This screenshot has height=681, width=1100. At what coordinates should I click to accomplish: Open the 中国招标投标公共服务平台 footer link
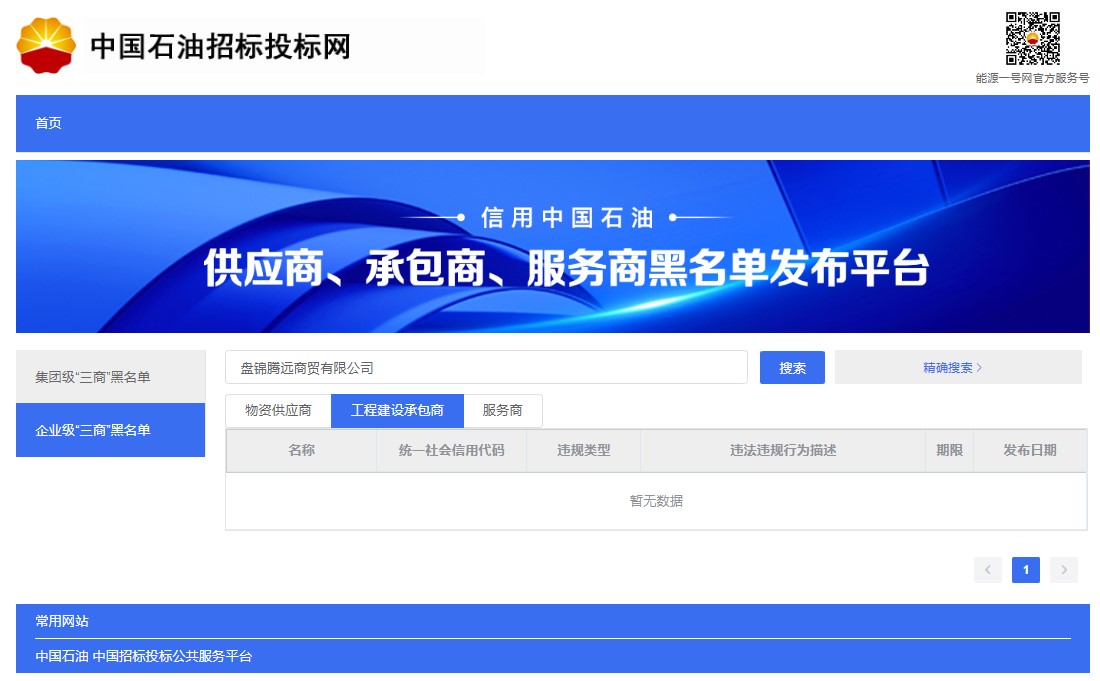[173, 656]
